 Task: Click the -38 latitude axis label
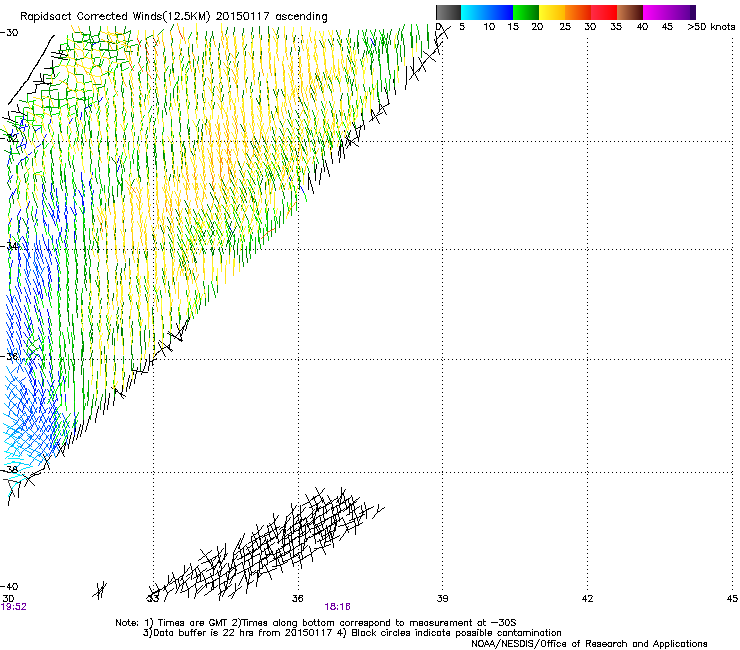9,470
